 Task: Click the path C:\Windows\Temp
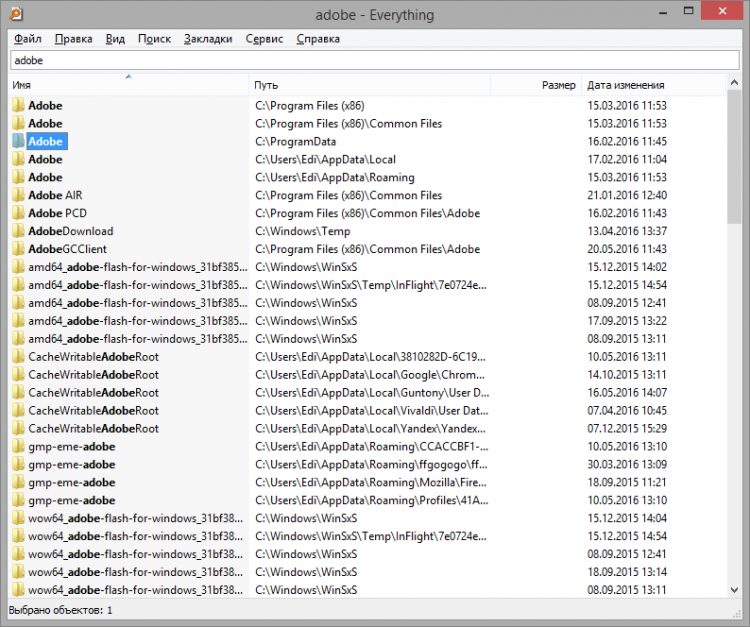(303, 231)
